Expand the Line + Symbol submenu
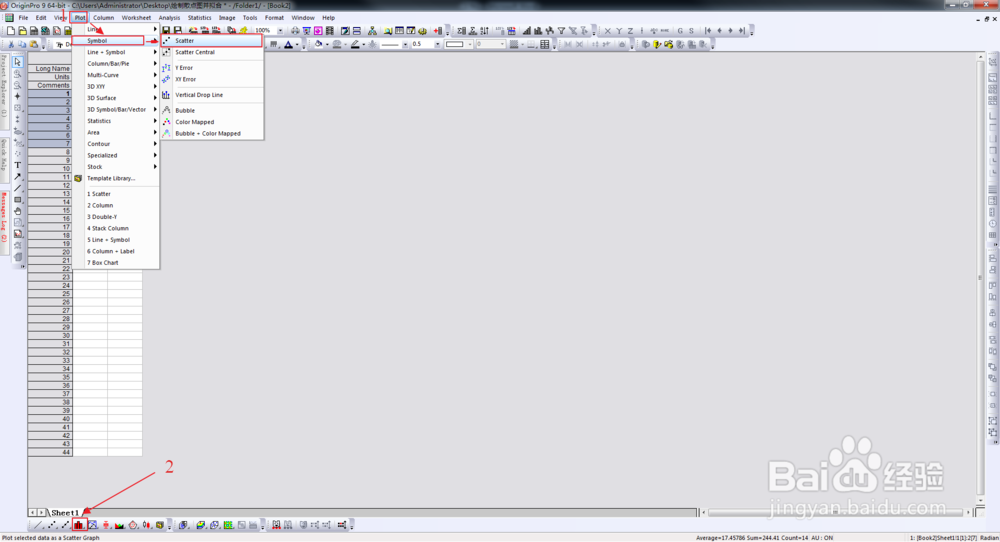This screenshot has height=542, width=1000. coord(115,52)
